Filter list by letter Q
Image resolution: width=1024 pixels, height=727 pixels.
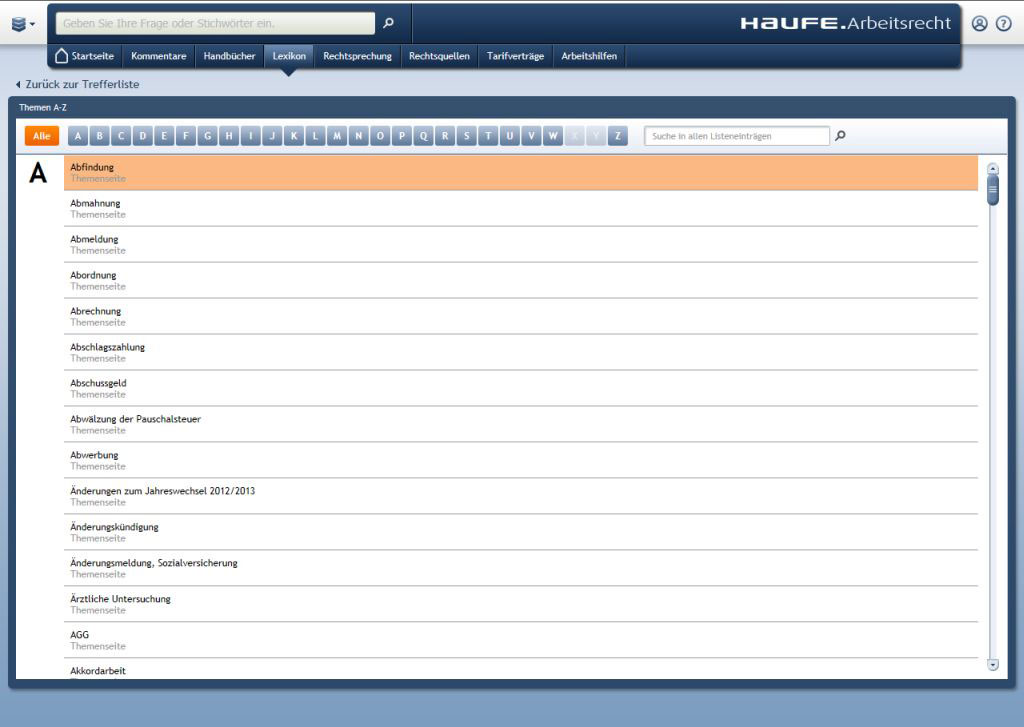click(423, 136)
